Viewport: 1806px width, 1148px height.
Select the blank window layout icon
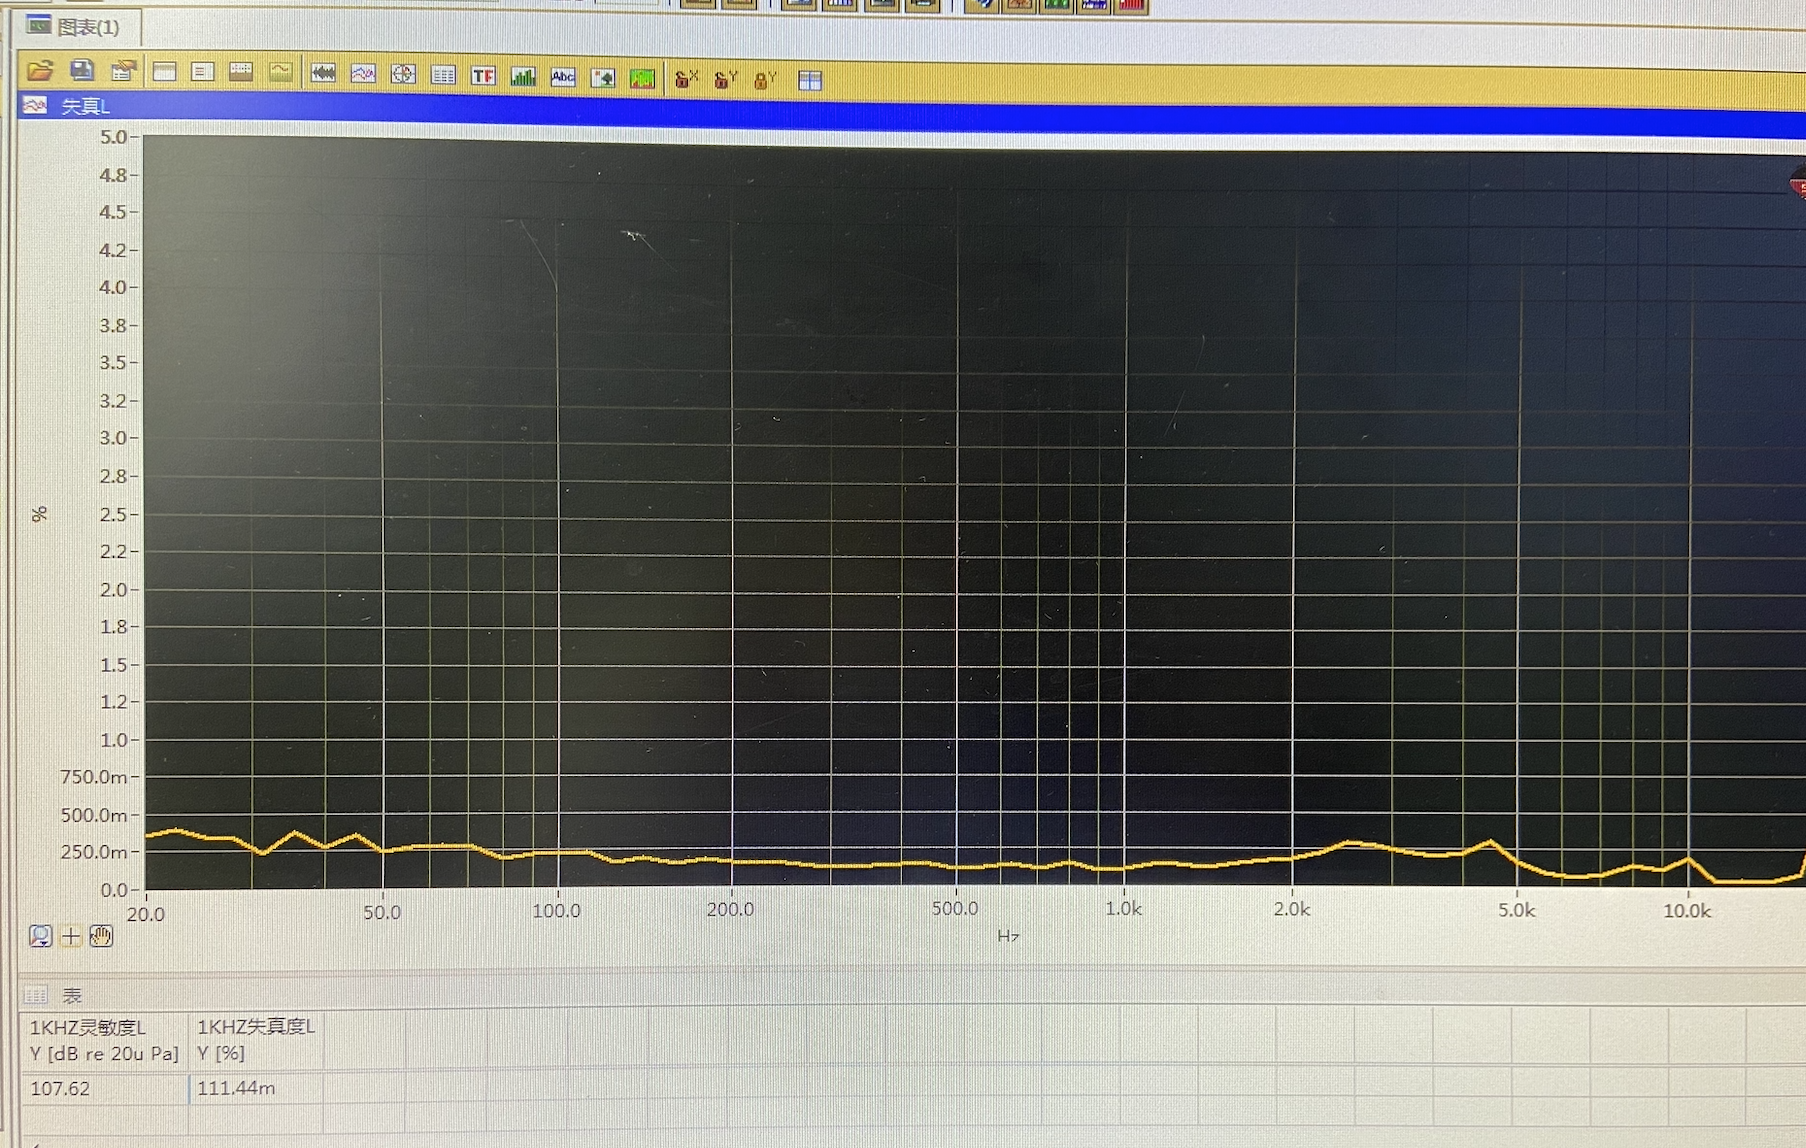tap(164, 71)
